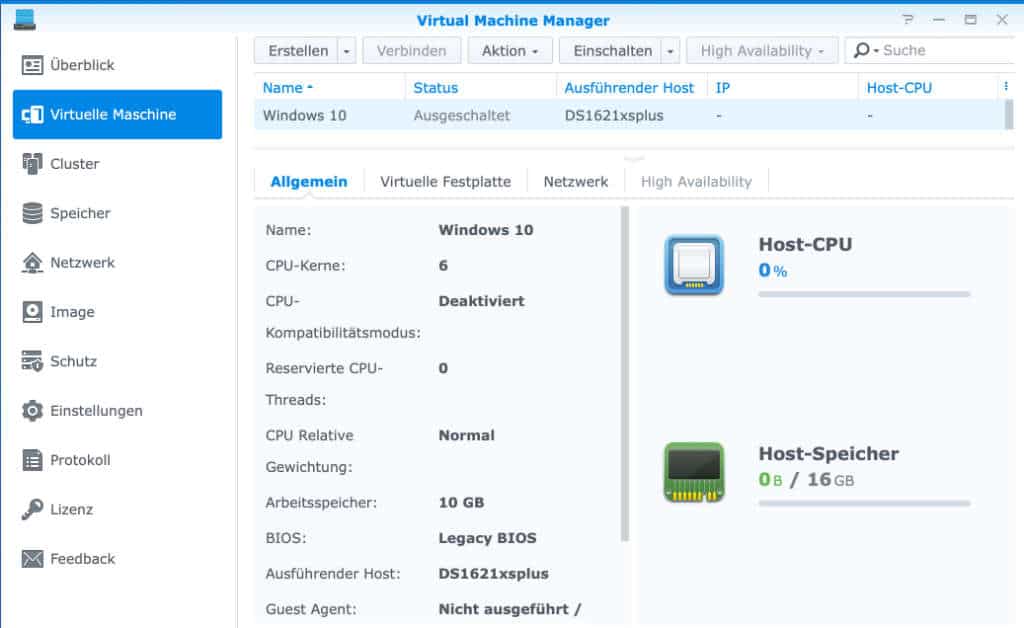Open the Aktion dropdown menu

click(x=510, y=51)
